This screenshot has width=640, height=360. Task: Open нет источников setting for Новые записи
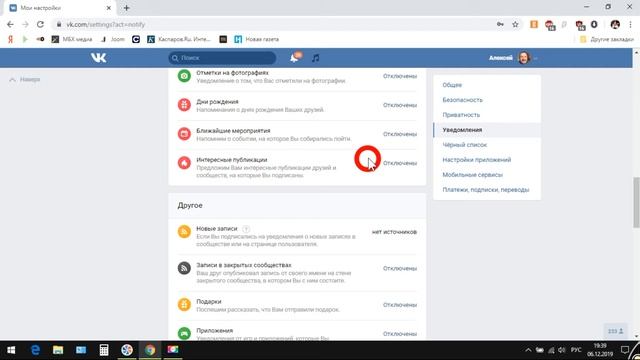click(x=394, y=232)
